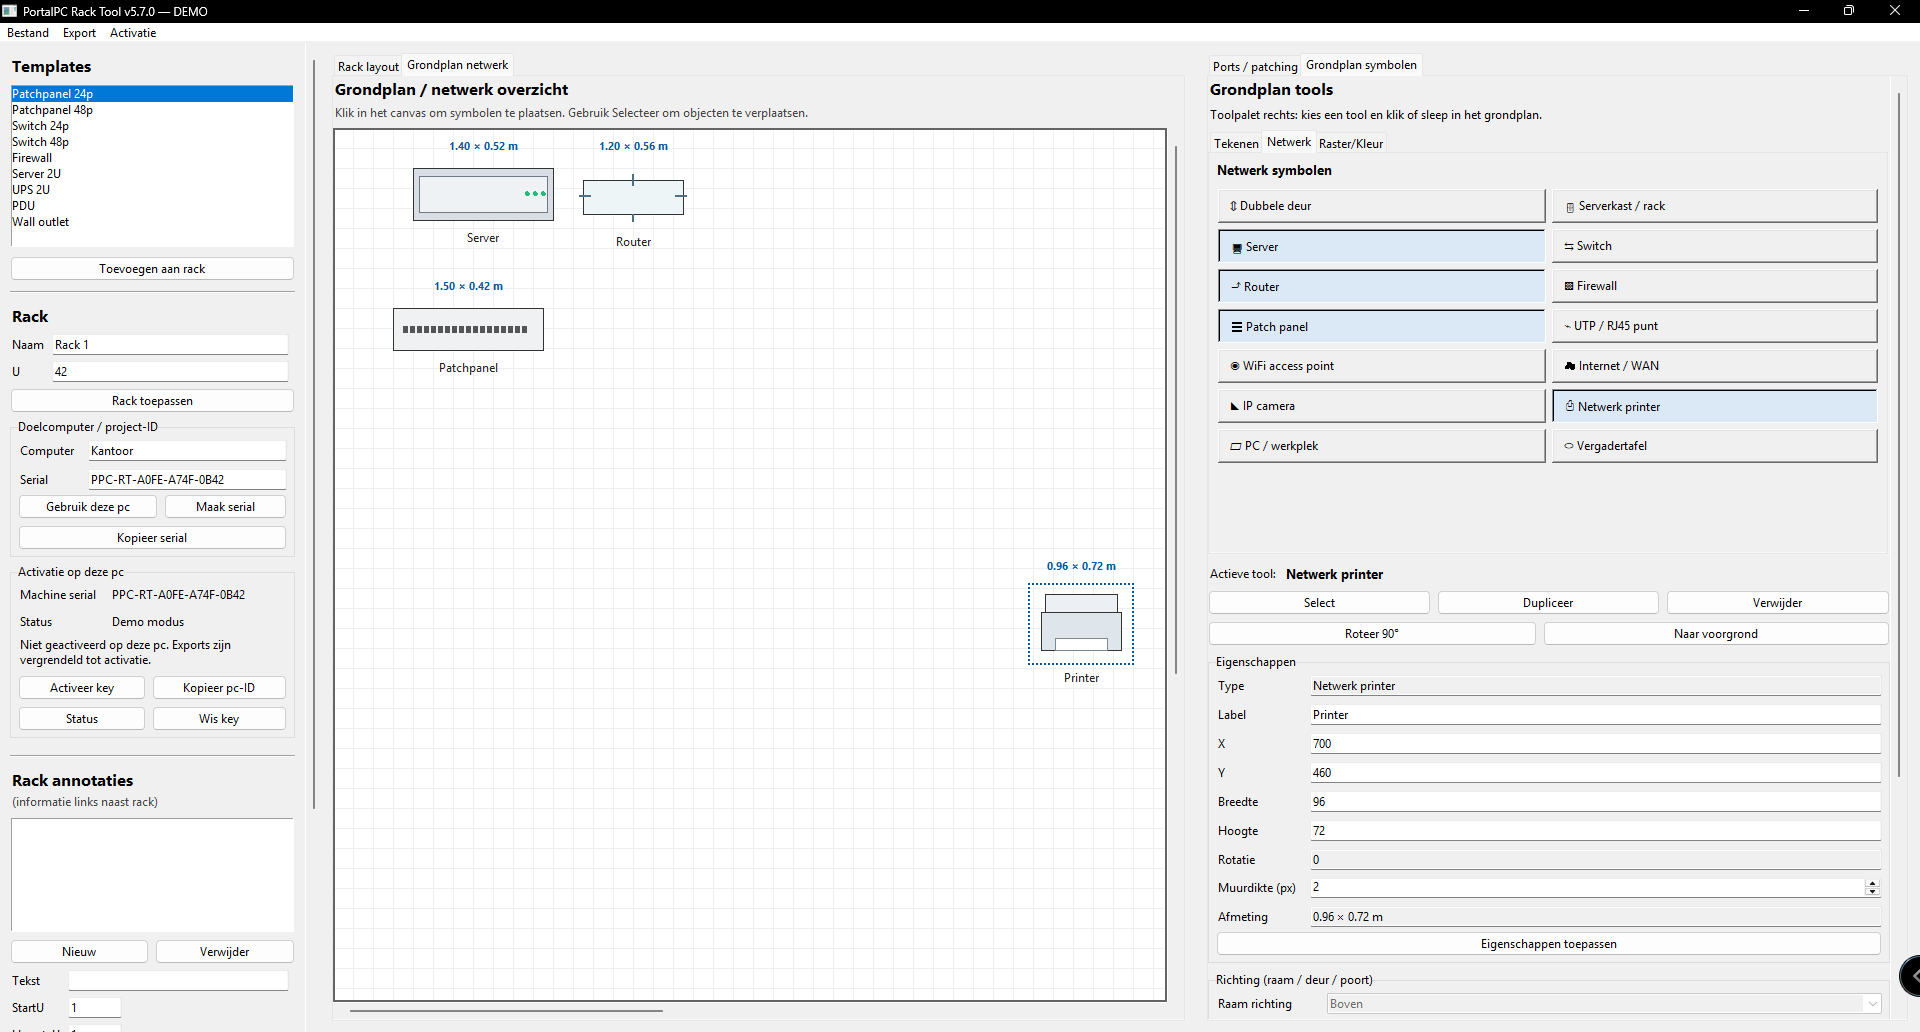
Task: Switch to the Raster/Kleur tab
Action: point(1350,144)
